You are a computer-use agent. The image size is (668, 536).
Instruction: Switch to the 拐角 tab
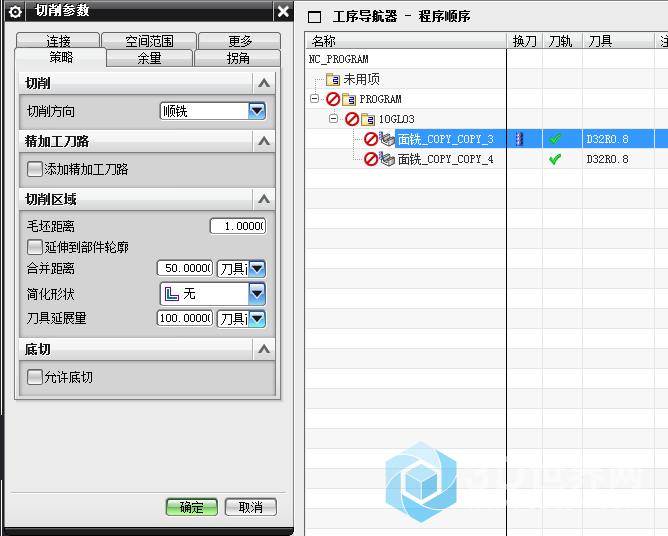pyautogui.click(x=238, y=58)
